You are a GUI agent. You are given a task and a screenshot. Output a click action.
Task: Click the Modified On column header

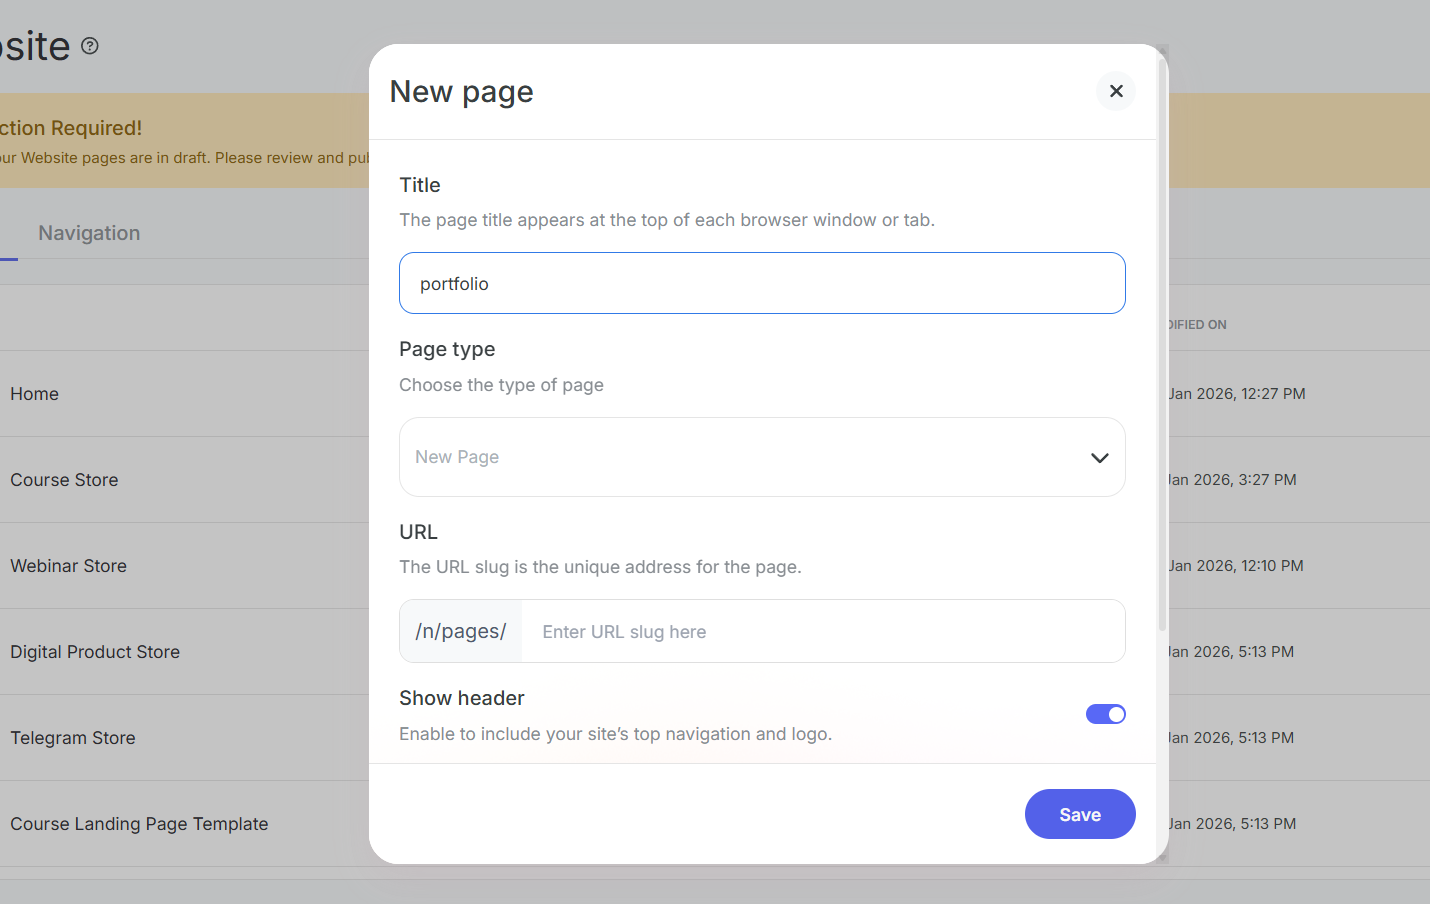pyautogui.click(x=1197, y=325)
